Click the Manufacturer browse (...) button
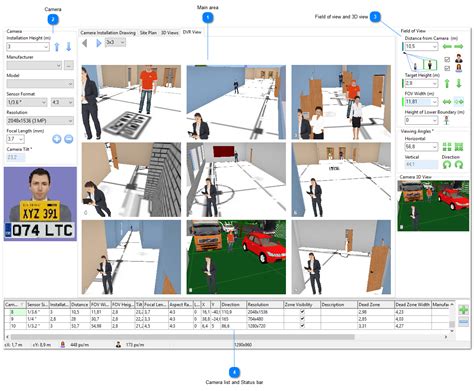Screen dimensions: 474x391 point(69,65)
